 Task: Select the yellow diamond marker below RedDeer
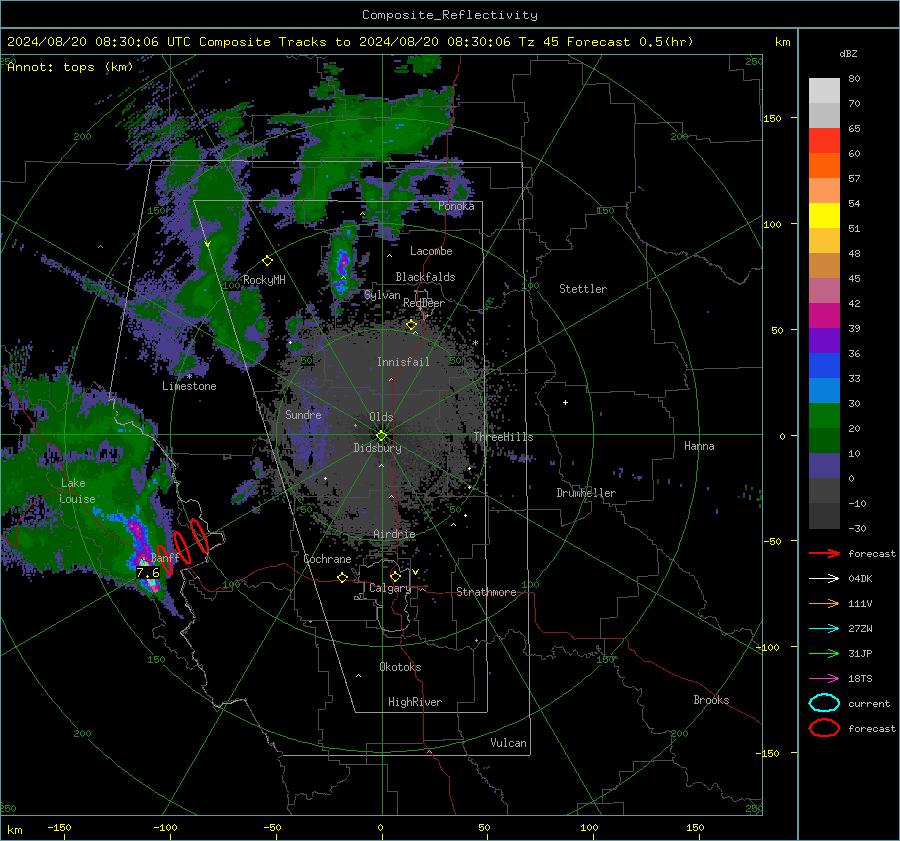point(411,325)
